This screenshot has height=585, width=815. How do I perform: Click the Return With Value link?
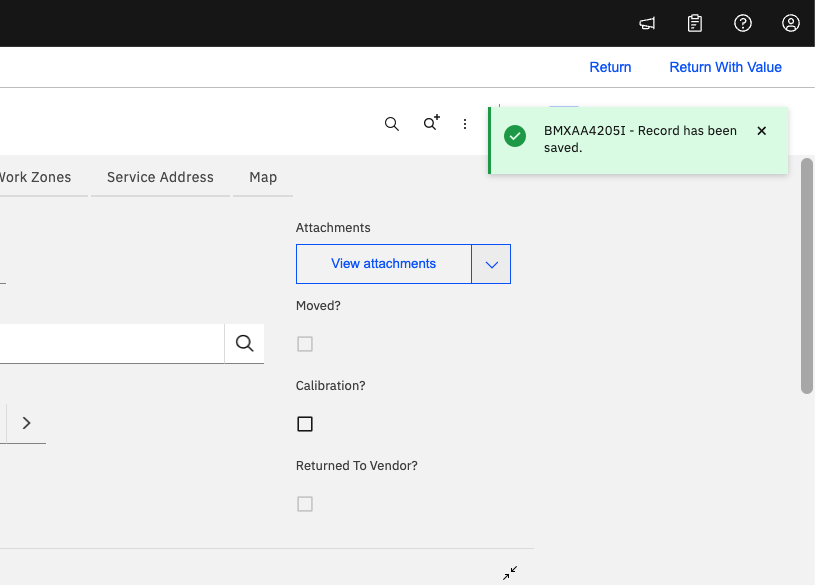725,67
